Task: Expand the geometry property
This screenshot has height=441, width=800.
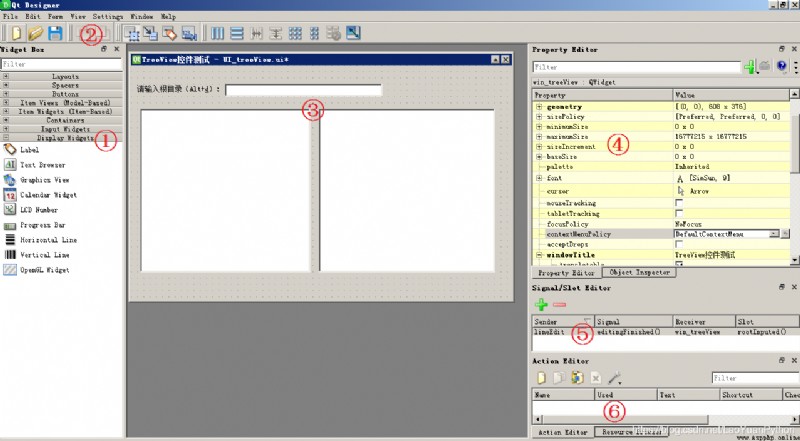Action: (x=539, y=107)
